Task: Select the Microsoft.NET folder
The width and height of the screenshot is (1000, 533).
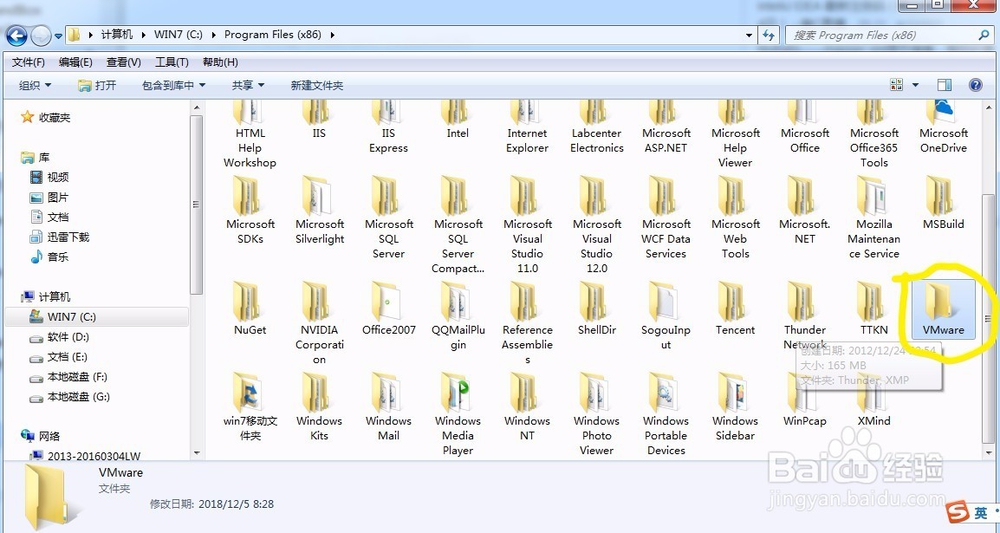Action: tap(804, 211)
